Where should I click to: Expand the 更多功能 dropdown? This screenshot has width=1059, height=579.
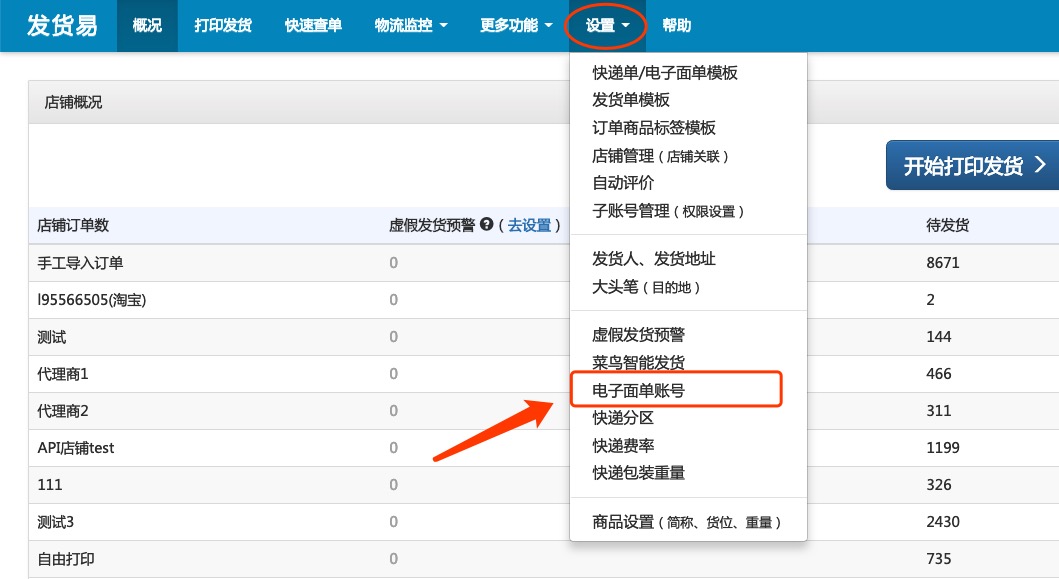516,26
